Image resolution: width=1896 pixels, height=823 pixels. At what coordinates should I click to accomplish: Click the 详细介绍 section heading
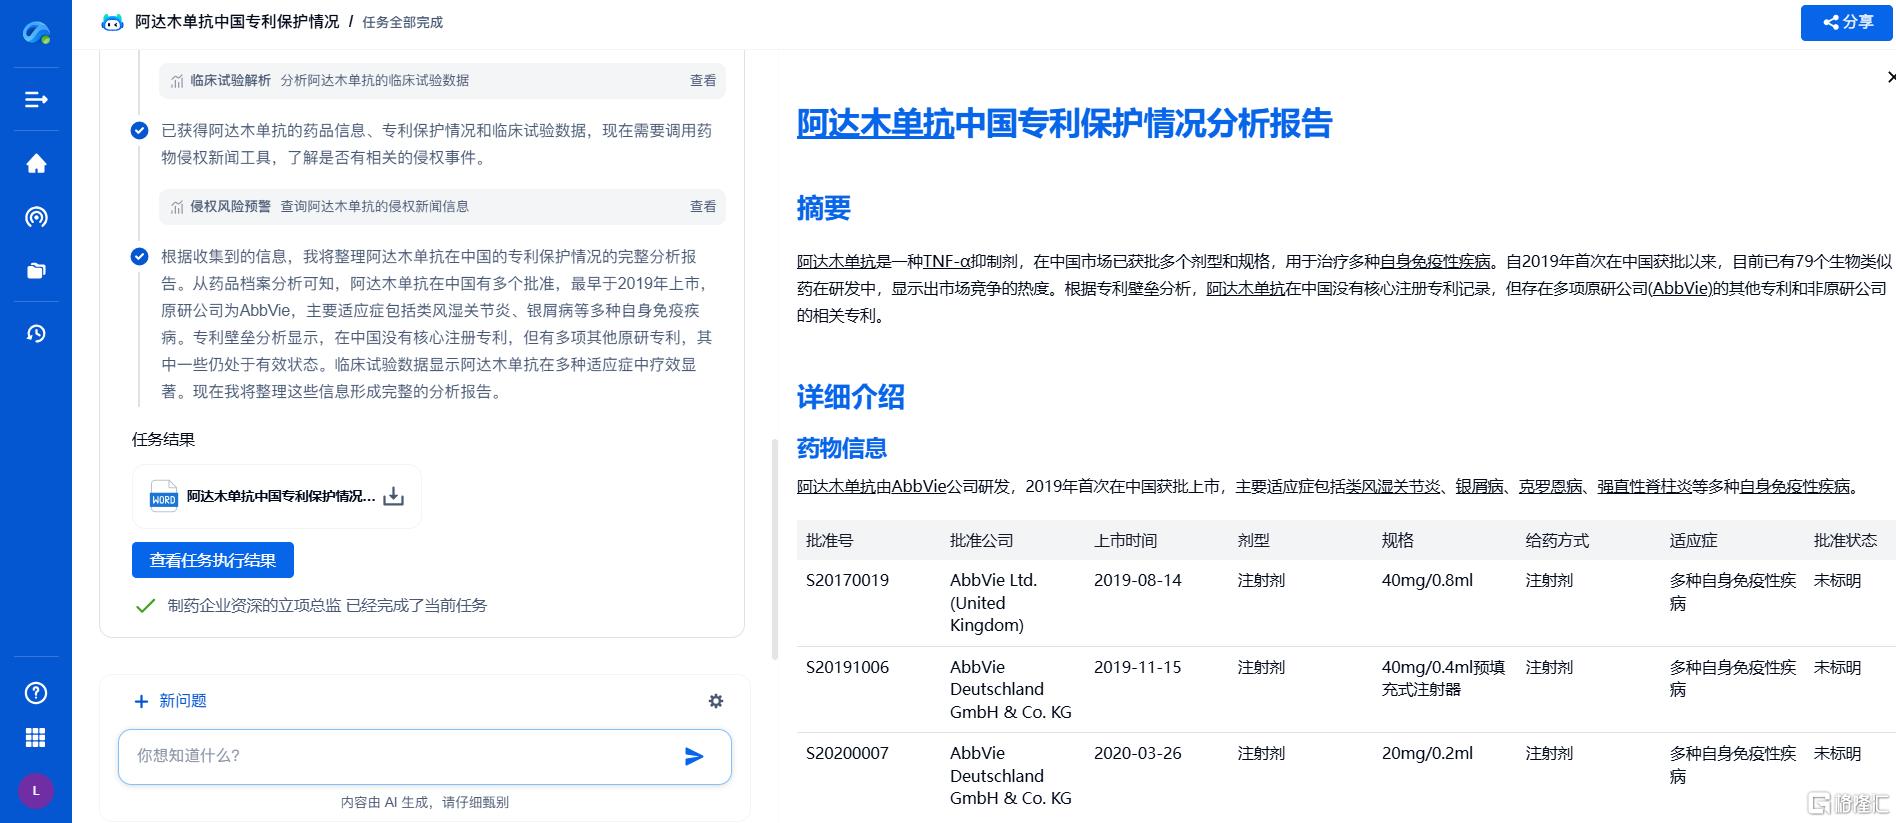point(851,397)
